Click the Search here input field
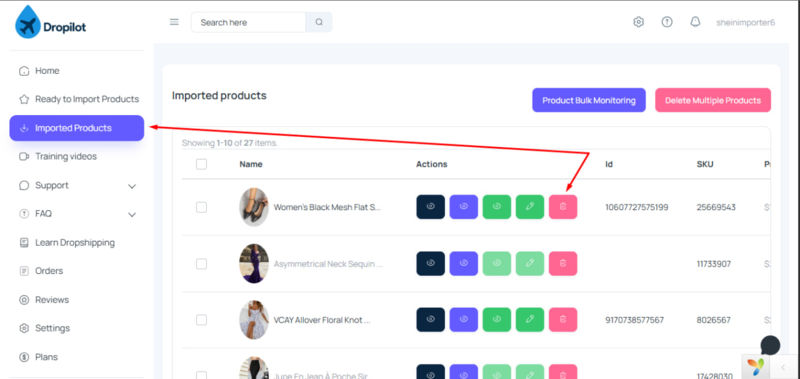The width and height of the screenshot is (800, 379). [248, 22]
